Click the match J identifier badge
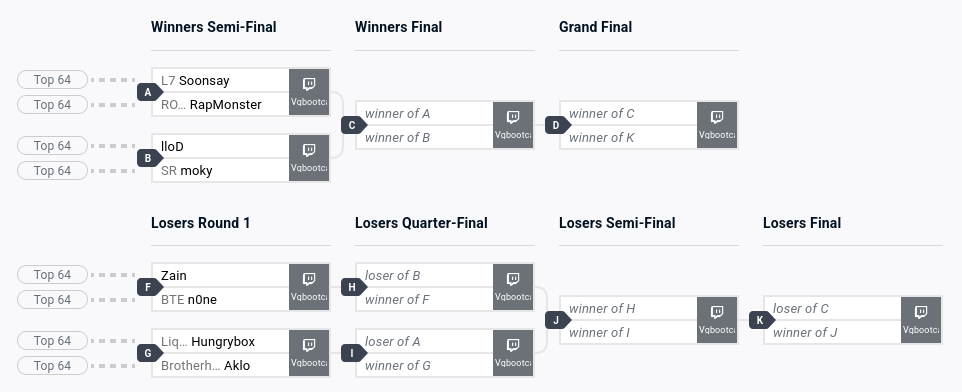 557,320
